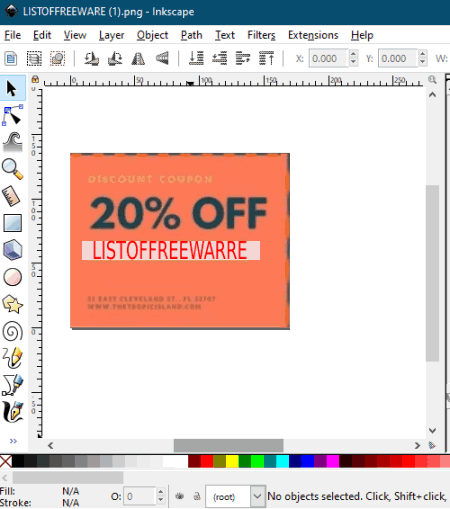
Task: Flip selection vertically
Action: tap(162, 59)
